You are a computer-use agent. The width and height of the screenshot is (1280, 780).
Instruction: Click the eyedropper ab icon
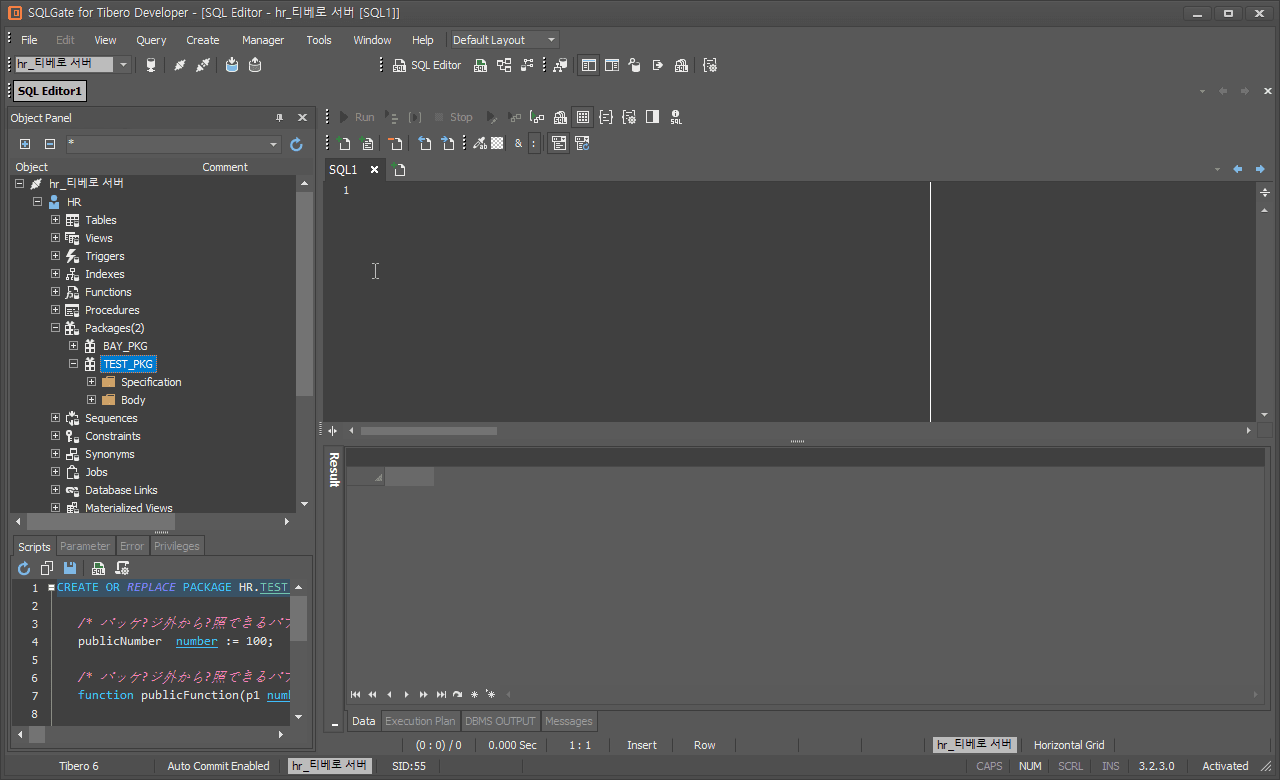[479, 143]
